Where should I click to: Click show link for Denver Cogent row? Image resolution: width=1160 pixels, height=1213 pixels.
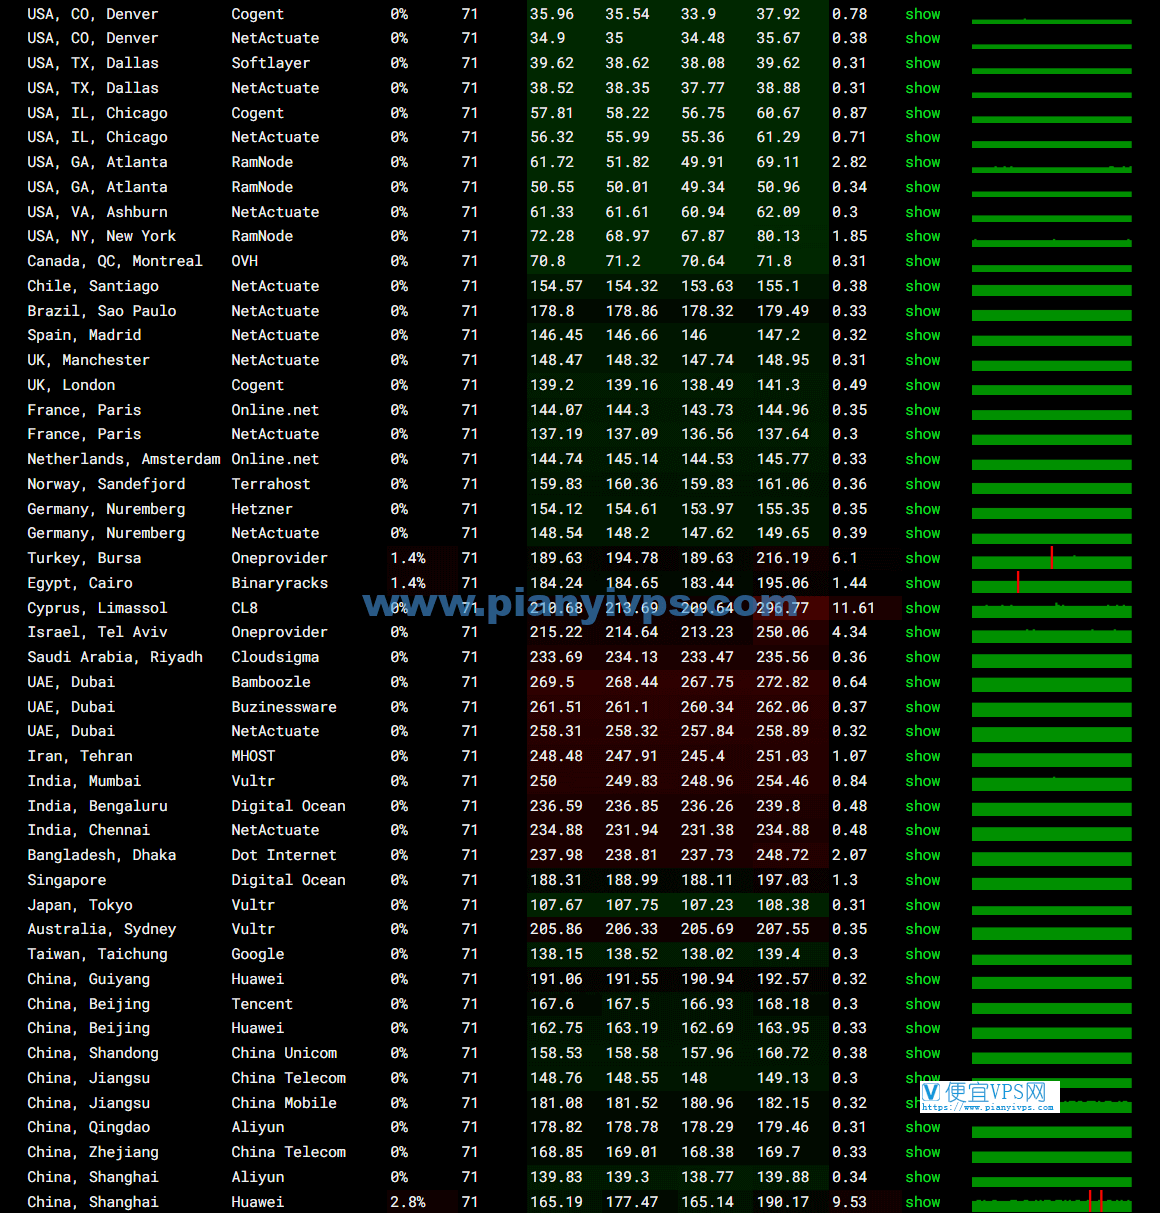[922, 14]
